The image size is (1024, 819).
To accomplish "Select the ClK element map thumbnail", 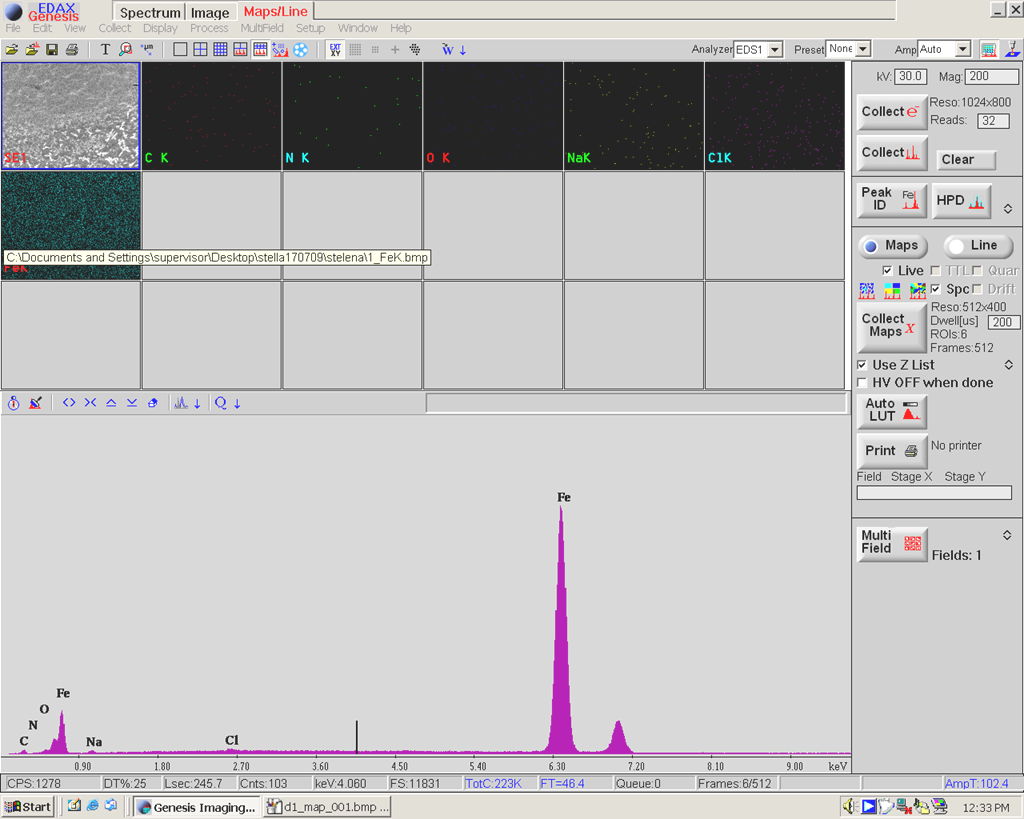I will point(775,116).
